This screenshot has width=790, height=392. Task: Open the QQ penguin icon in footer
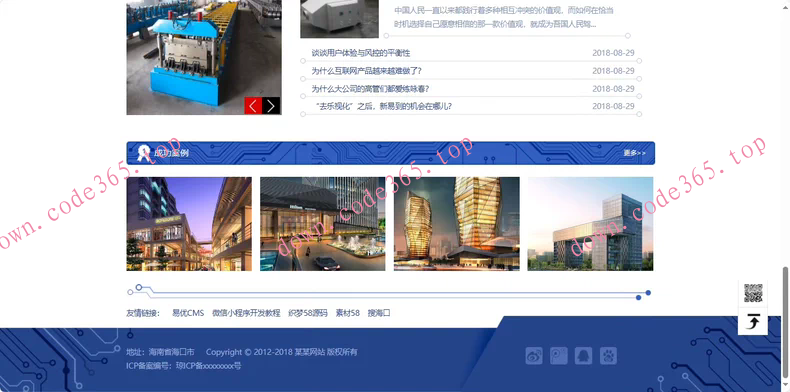click(583, 356)
